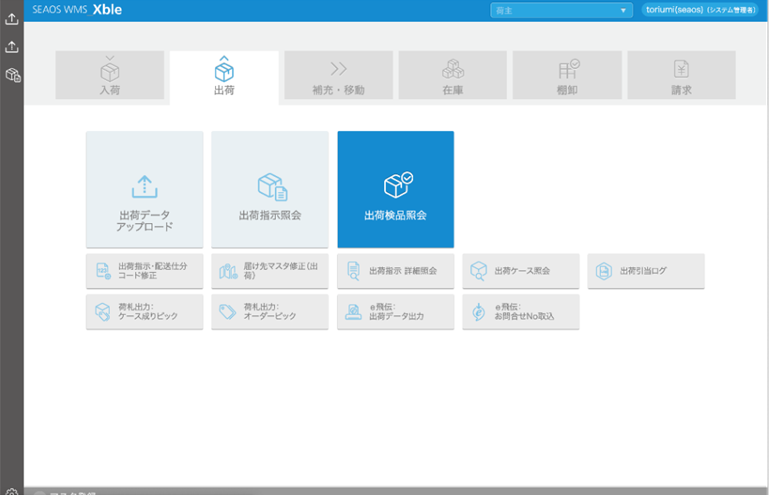Image resolution: width=769 pixels, height=495 pixels.
Task: Open the 出荷引当ログ button
Action: [x=645, y=271]
